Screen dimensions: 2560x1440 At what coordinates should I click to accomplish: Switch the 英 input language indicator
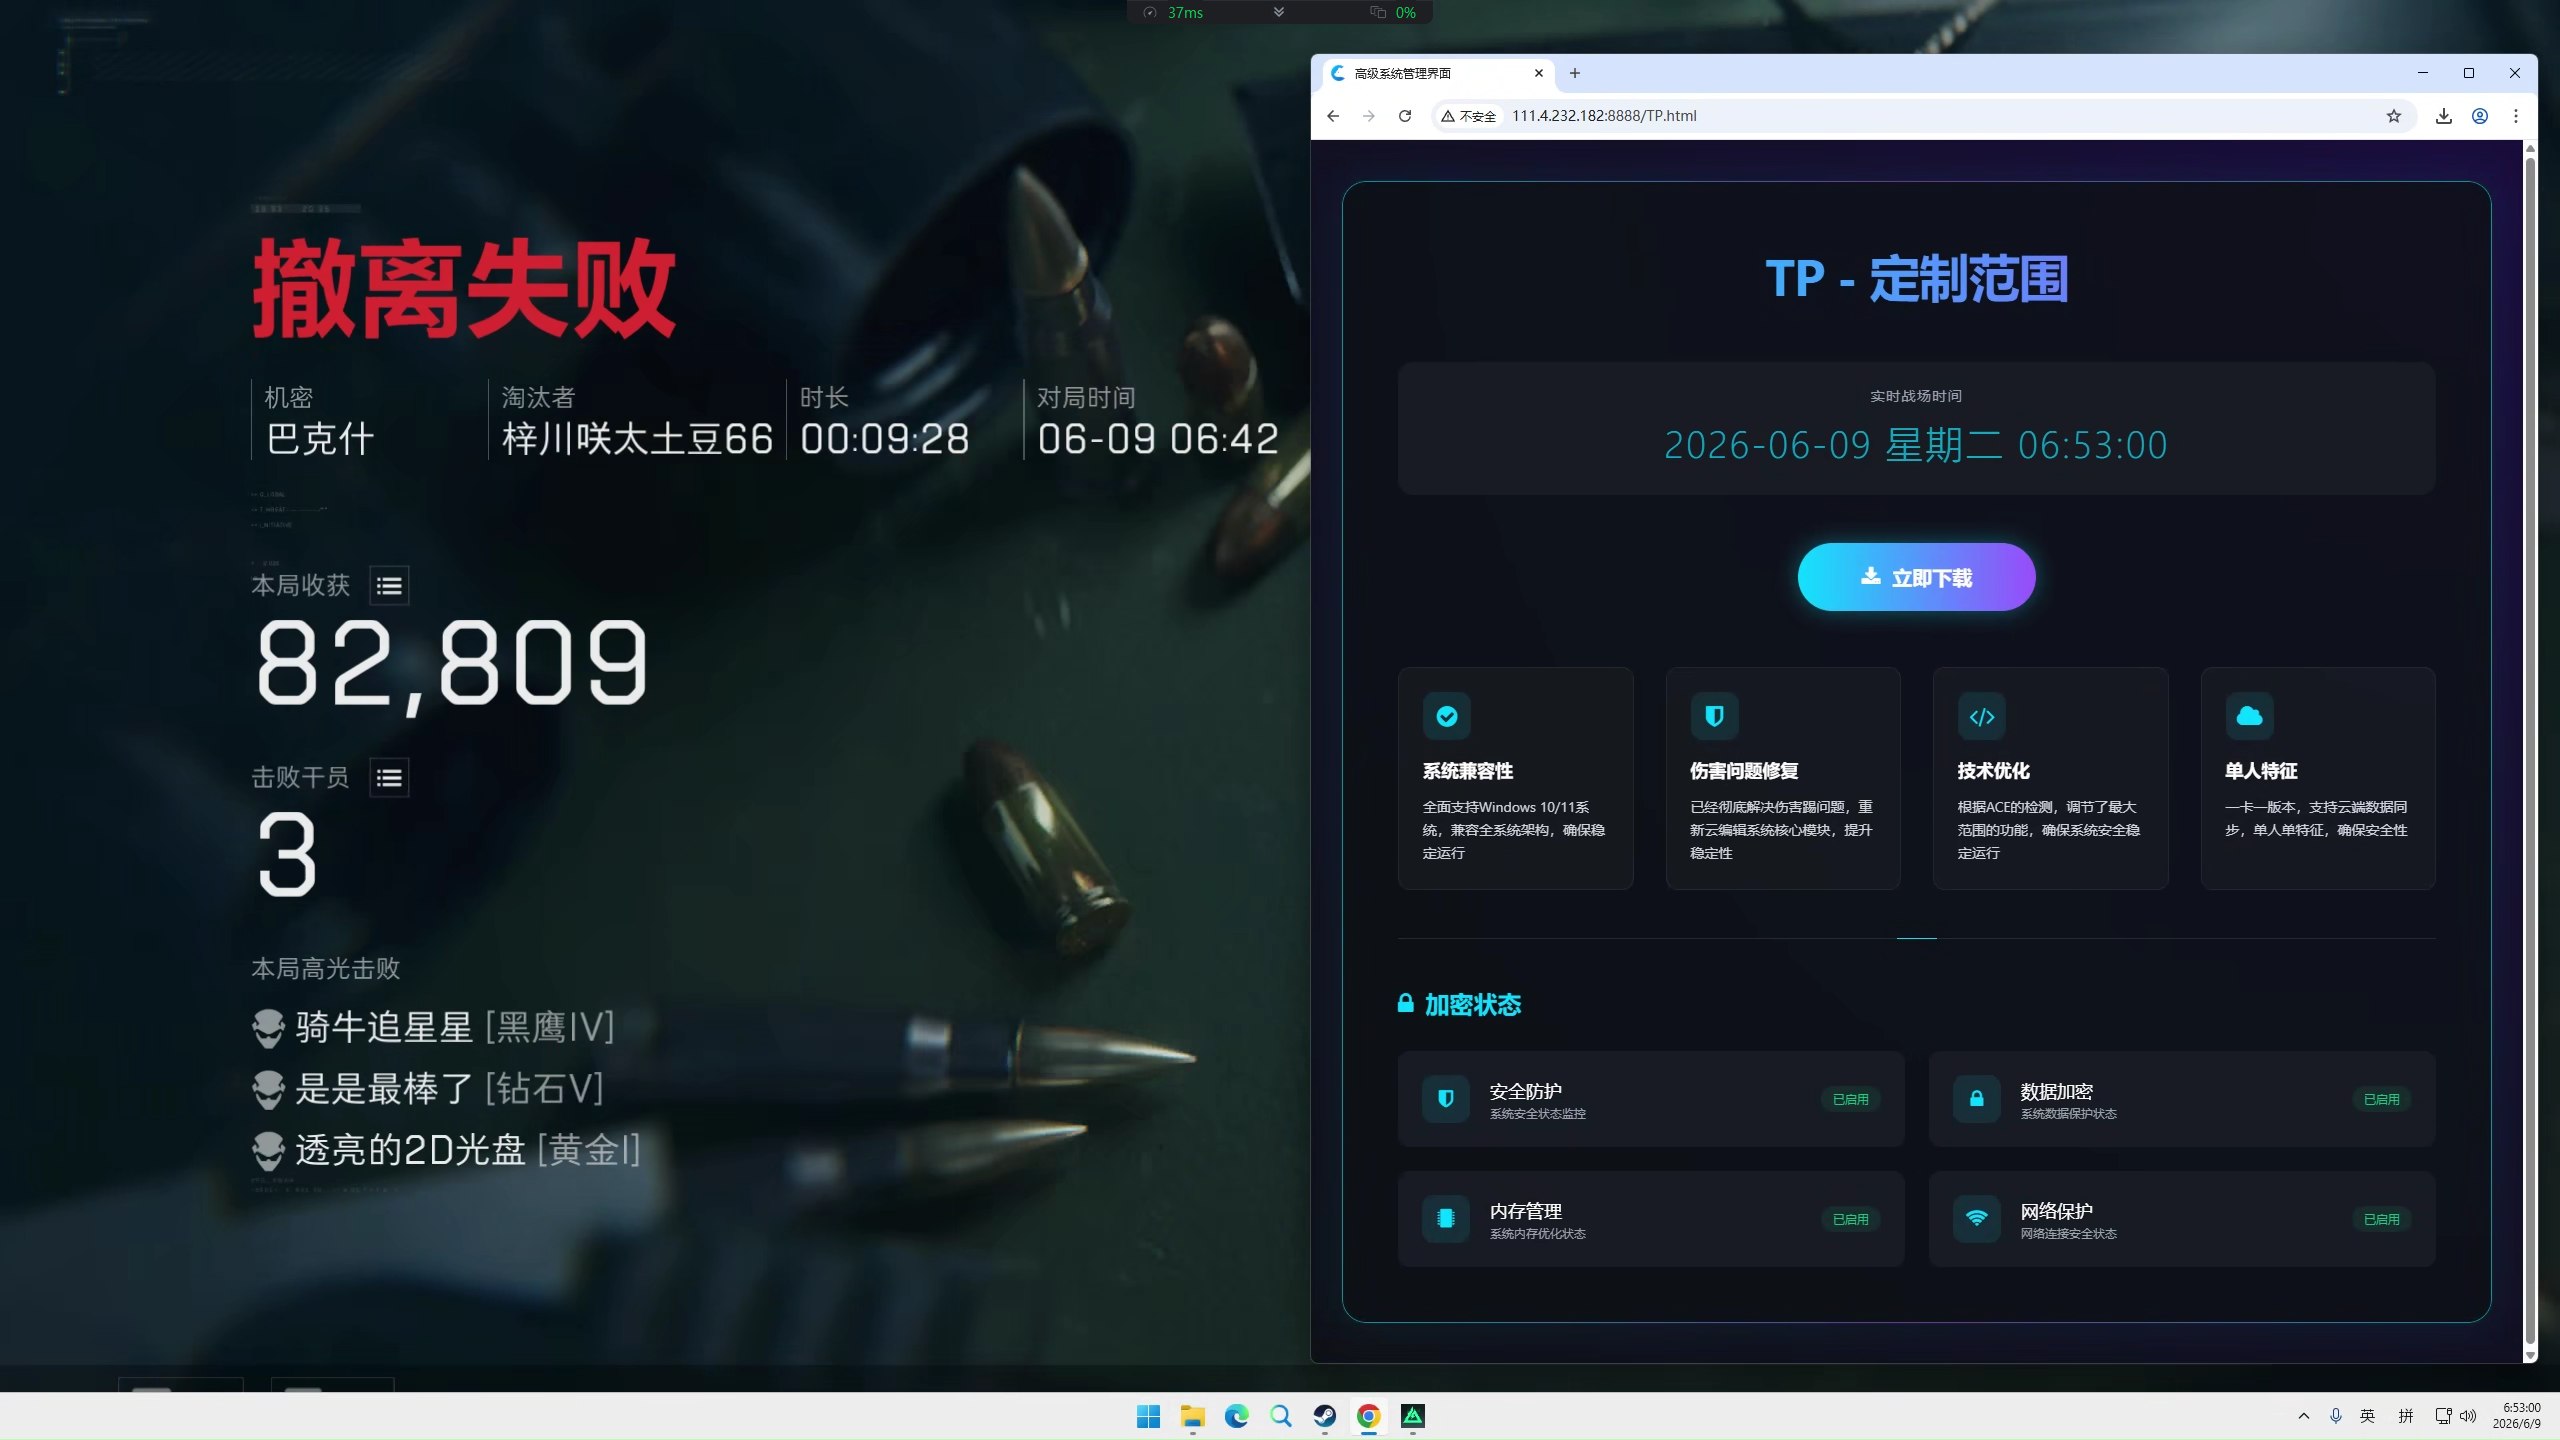click(x=2367, y=1416)
